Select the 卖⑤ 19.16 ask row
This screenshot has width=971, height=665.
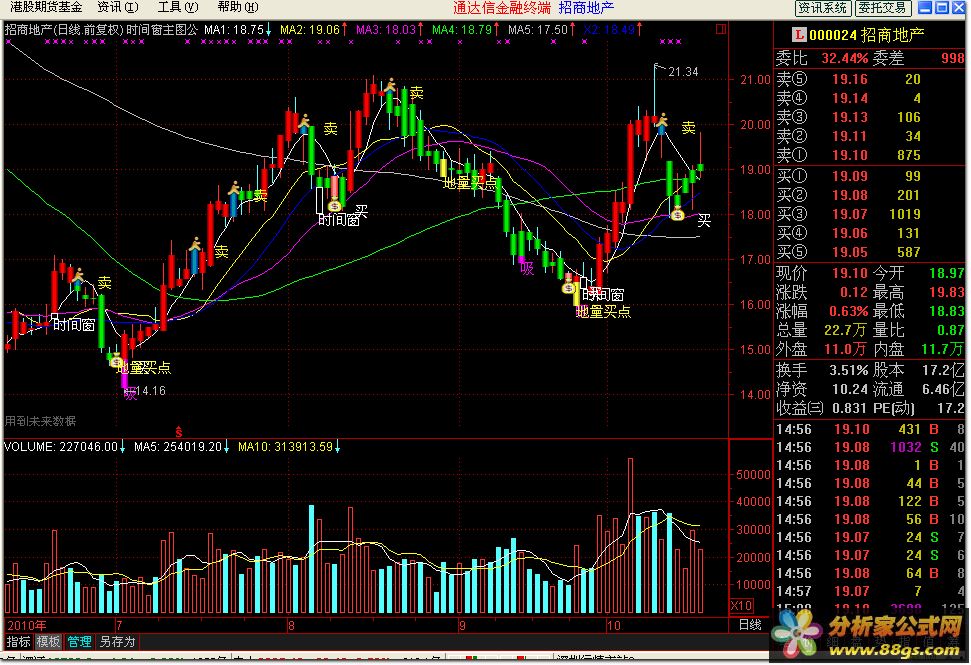[x=869, y=79]
